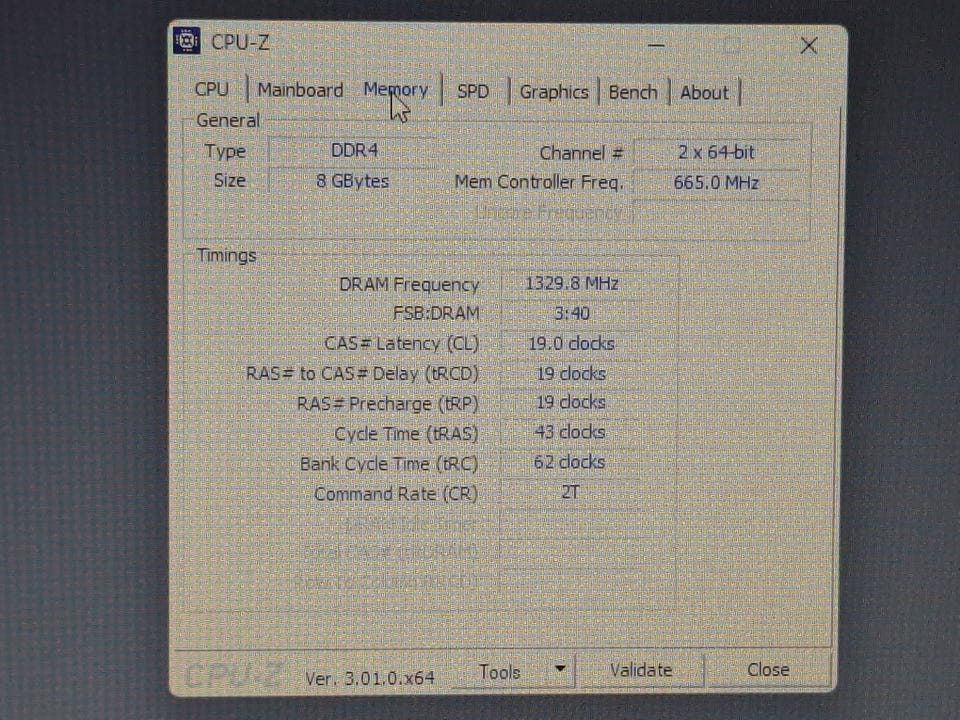The height and width of the screenshot is (720, 960).
Task: Click the DDR4 memory type field
Action: 353,151
